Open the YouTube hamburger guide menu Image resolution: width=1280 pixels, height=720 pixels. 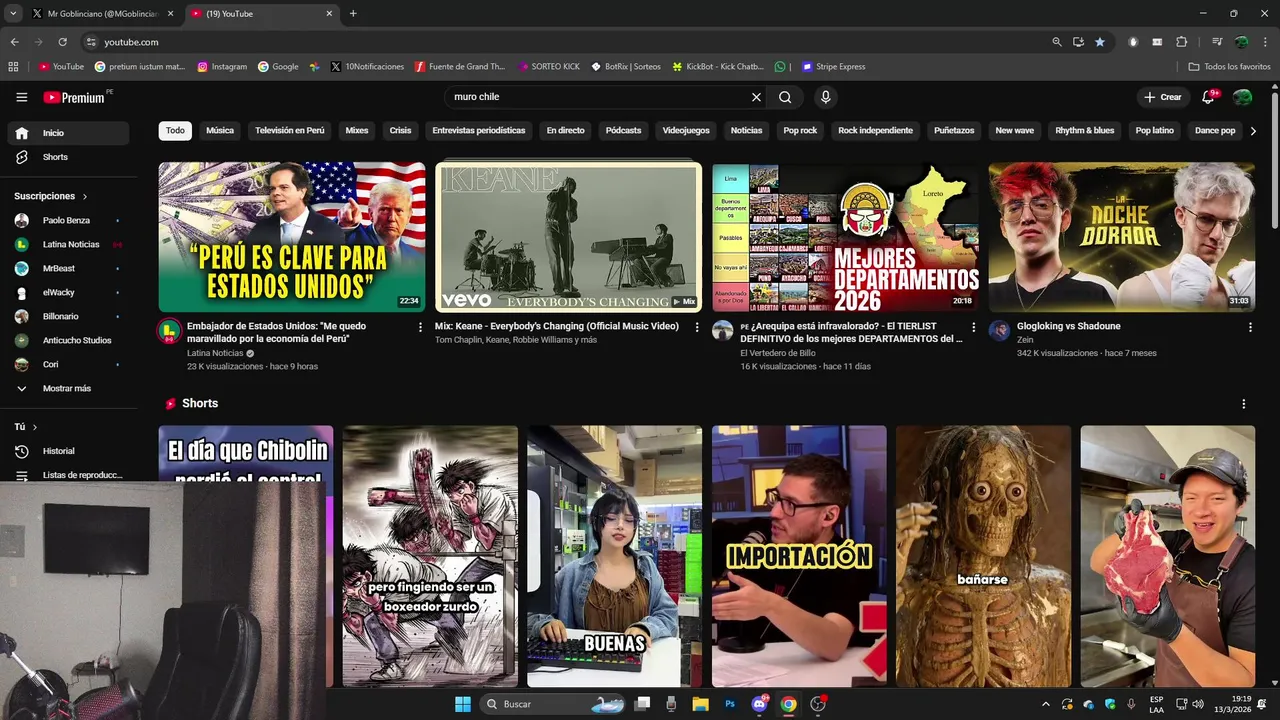pyautogui.click(x=21, y=97)
